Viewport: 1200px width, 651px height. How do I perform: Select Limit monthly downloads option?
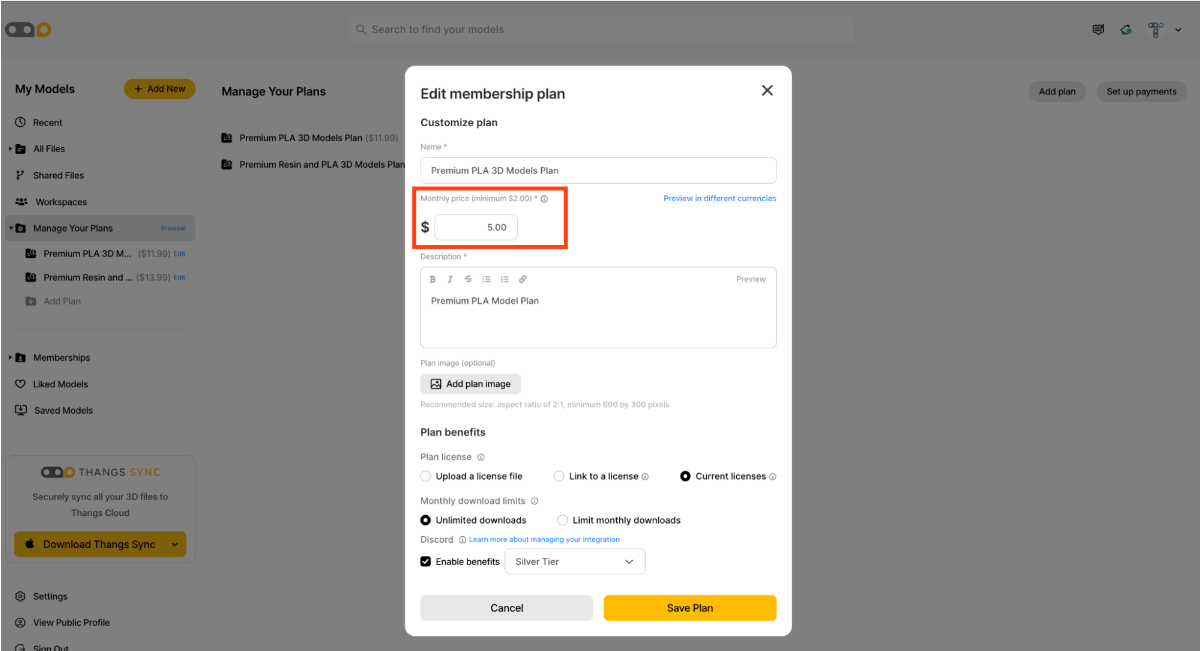pos(619,520)
